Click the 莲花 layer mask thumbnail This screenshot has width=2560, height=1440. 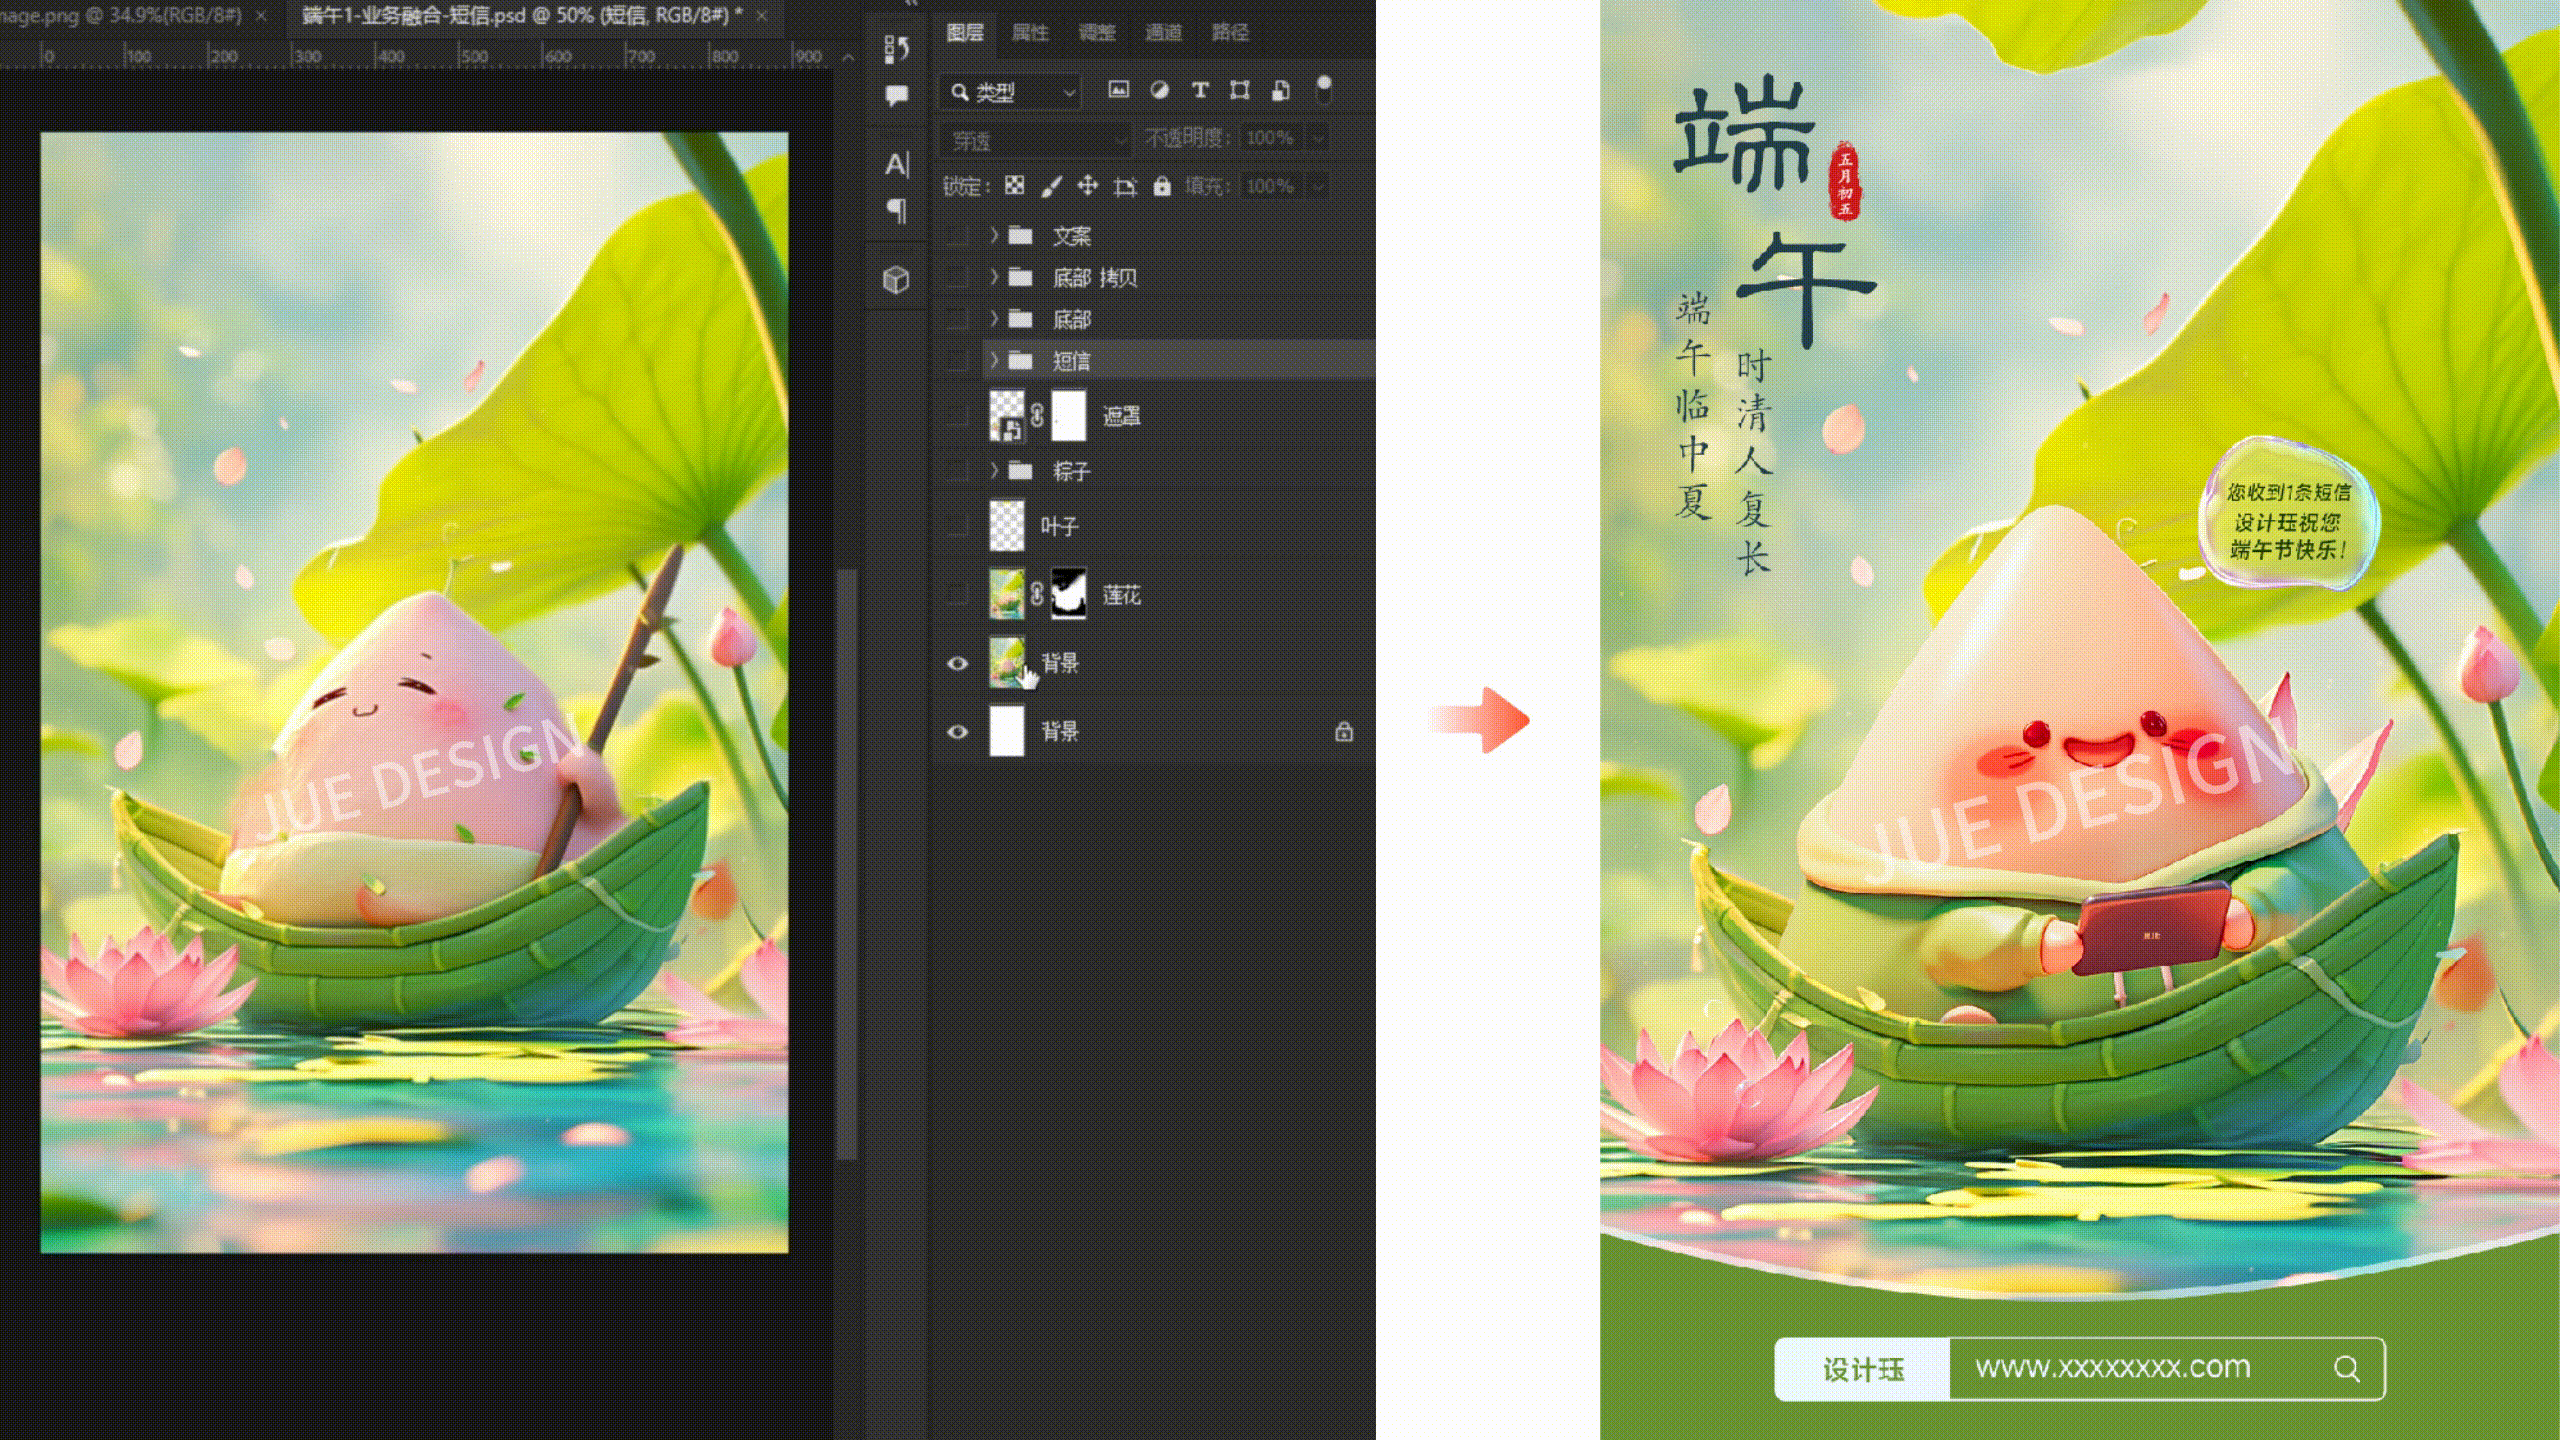pyautogui.click(x=1068, y=594)
